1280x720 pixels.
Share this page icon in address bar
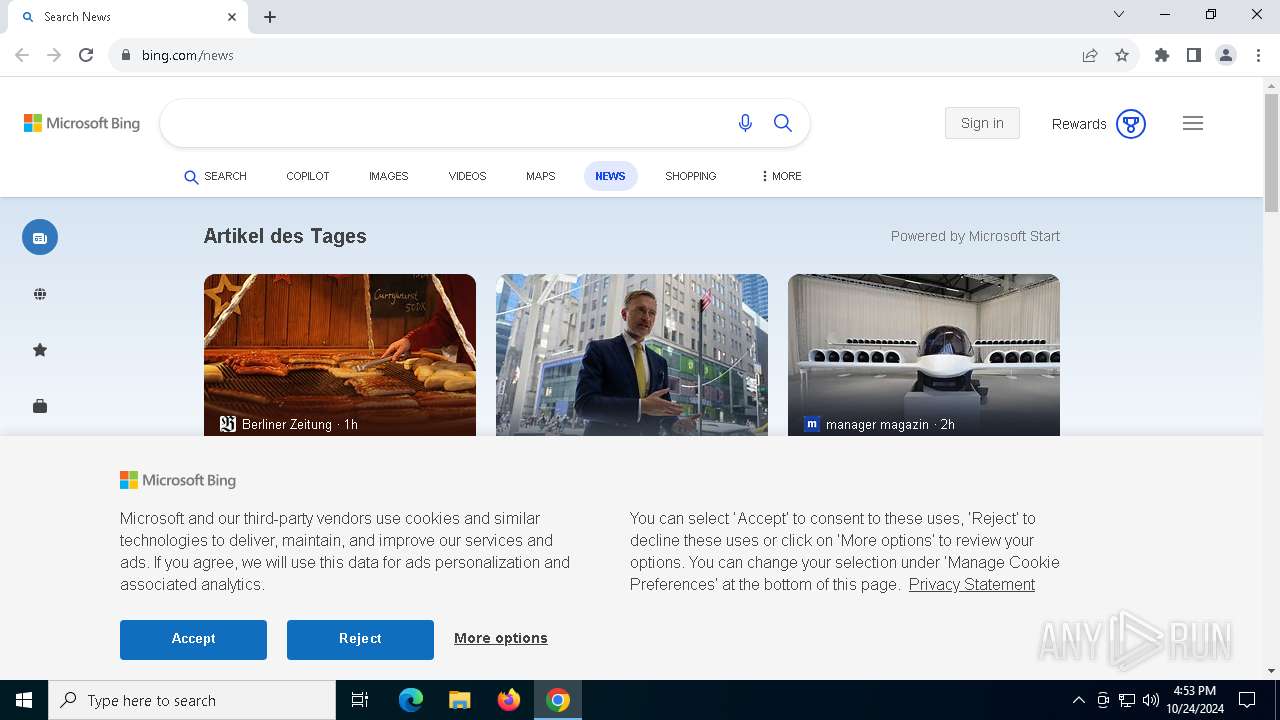coord(1090,55)
